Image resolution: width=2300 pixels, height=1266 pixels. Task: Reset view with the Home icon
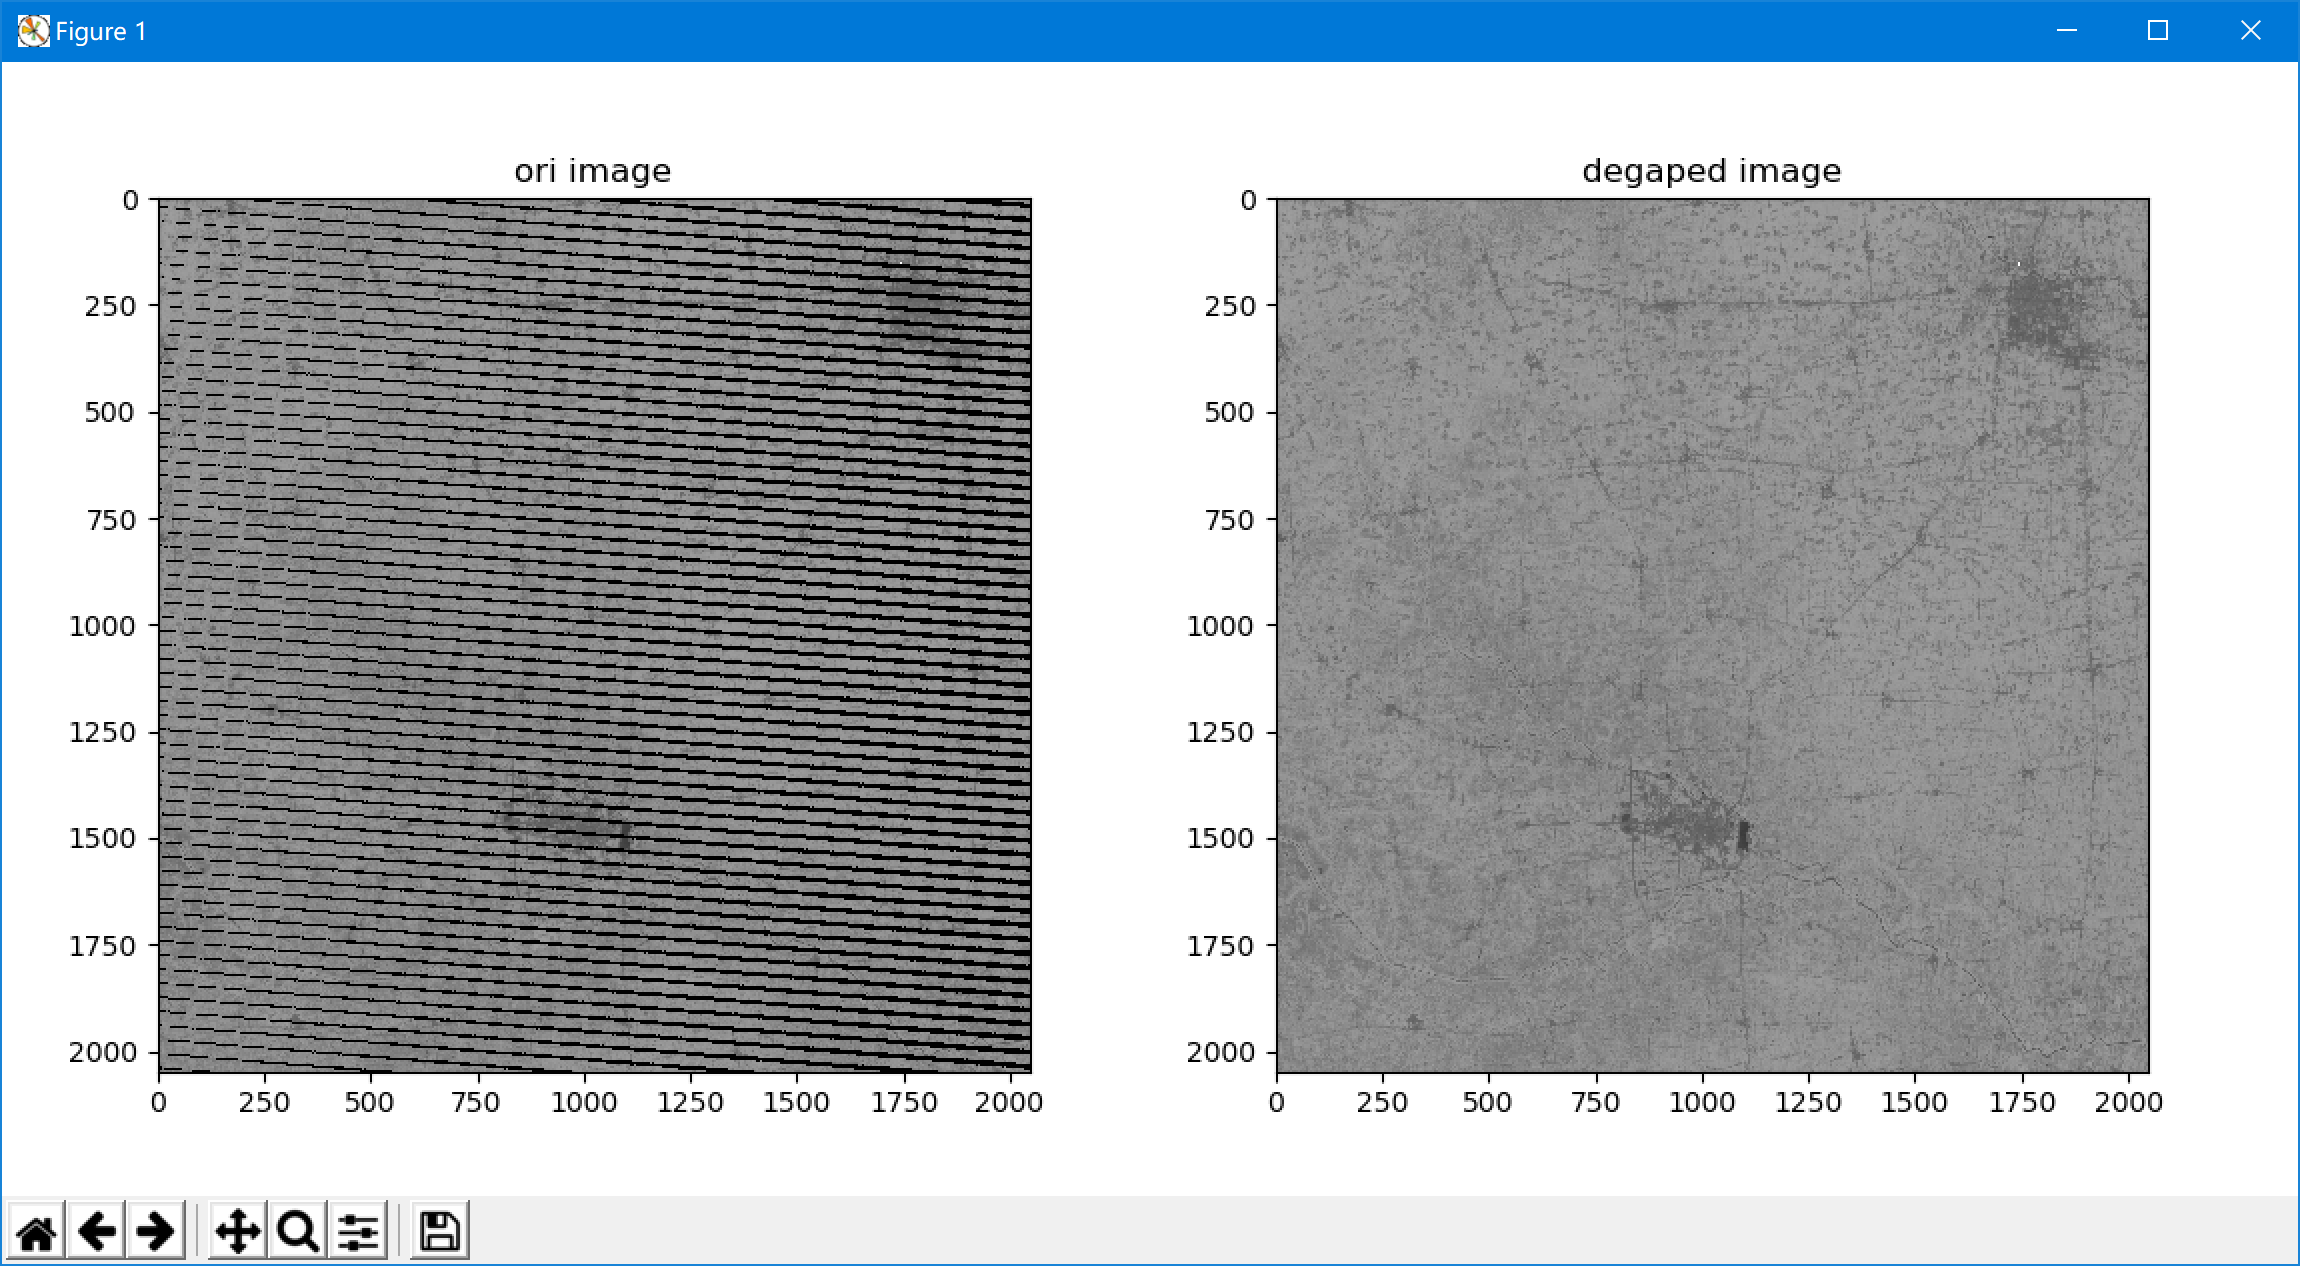(x=36, y=1231)
